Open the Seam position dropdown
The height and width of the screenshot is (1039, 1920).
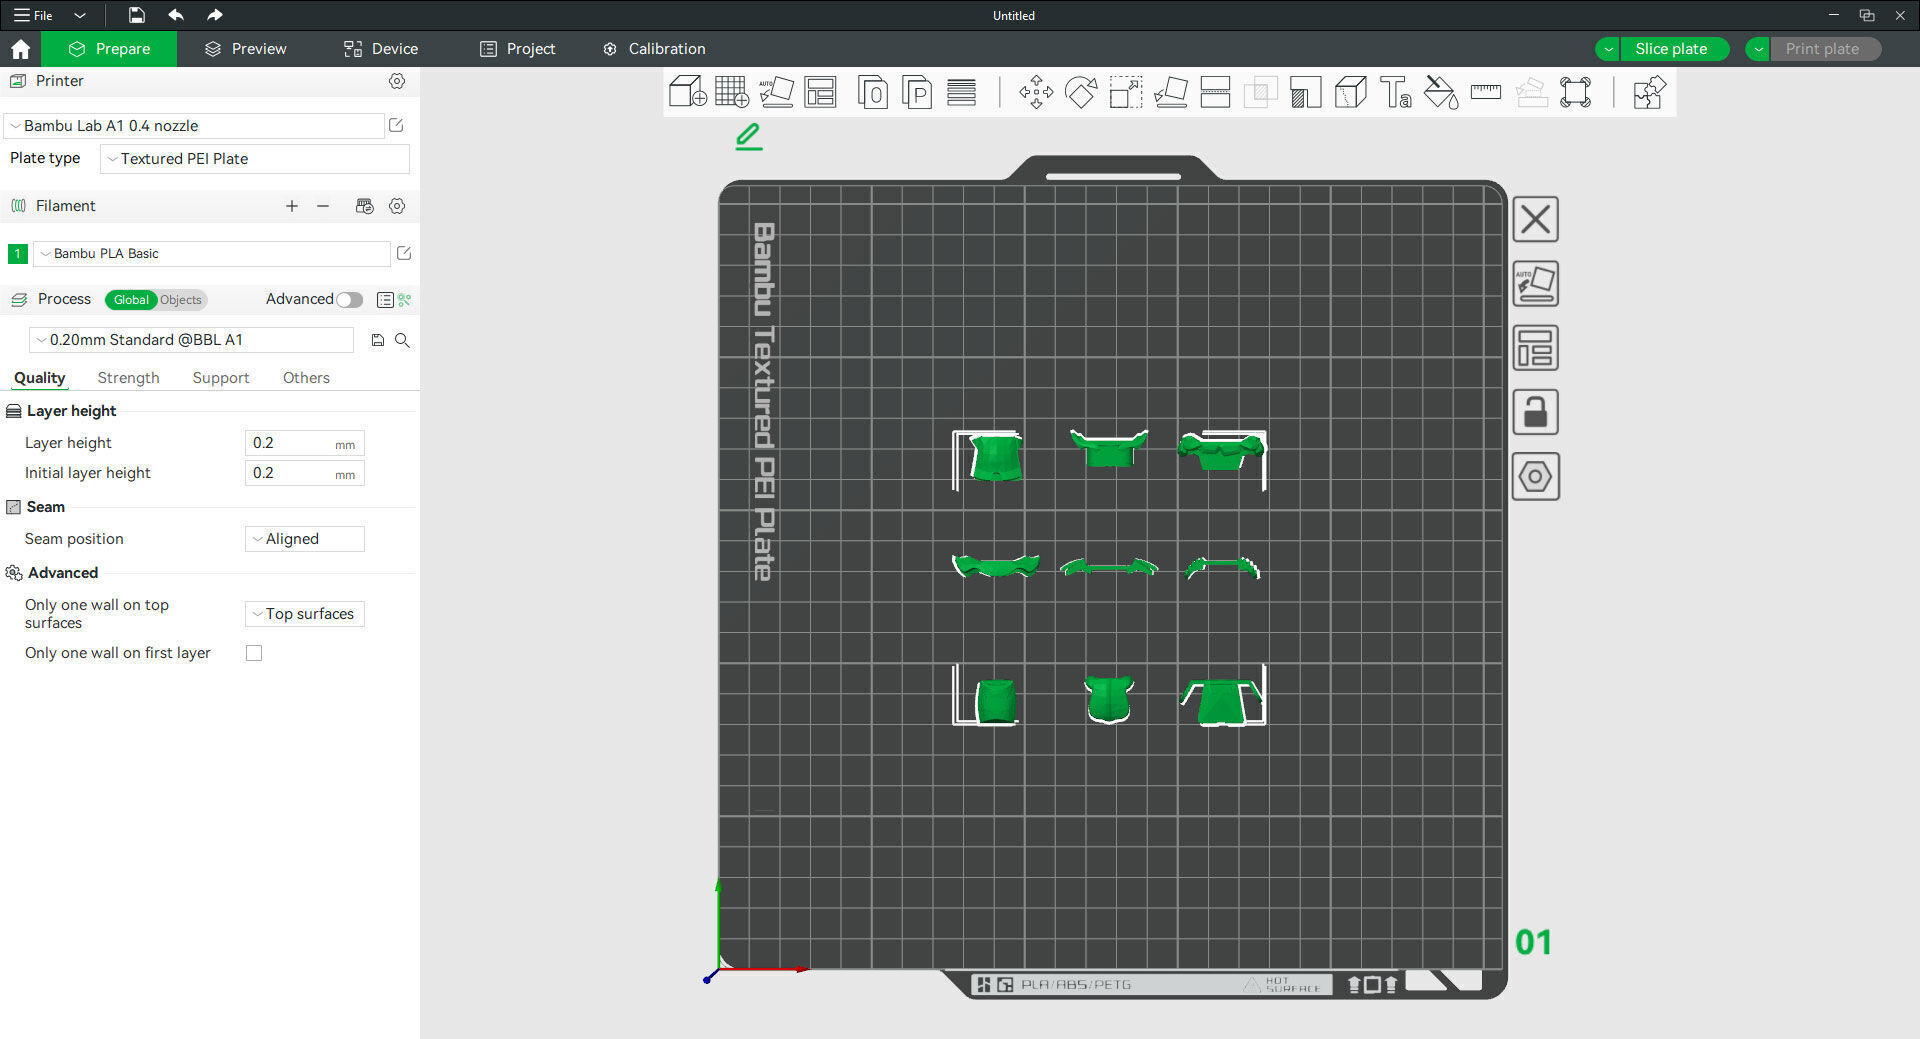[x=305, y=539]
